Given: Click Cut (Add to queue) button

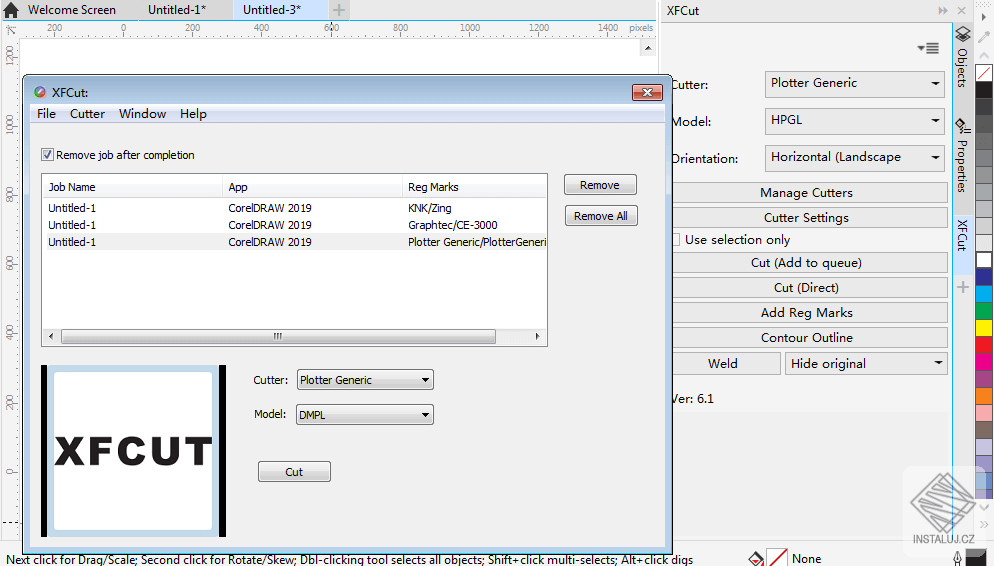Looking at the screenshot, I should click(806, 262).
